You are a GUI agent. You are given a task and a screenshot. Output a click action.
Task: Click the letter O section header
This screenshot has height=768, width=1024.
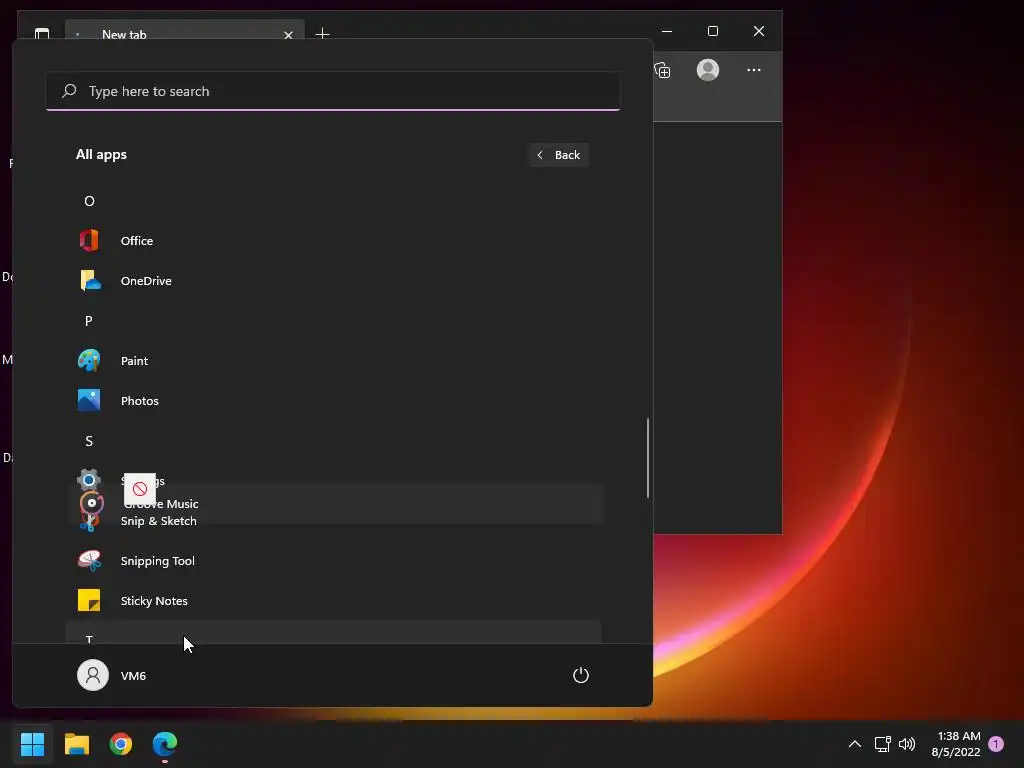(x=89, y=200)
